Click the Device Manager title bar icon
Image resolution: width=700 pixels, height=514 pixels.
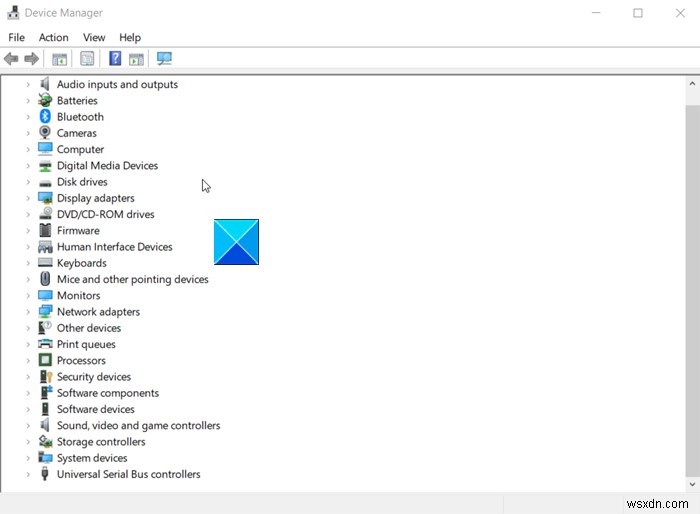13,13
